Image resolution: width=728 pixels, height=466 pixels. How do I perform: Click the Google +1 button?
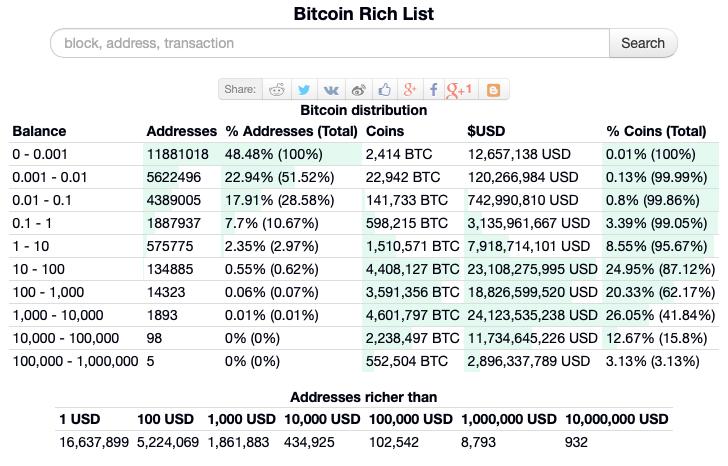[459, 90]
